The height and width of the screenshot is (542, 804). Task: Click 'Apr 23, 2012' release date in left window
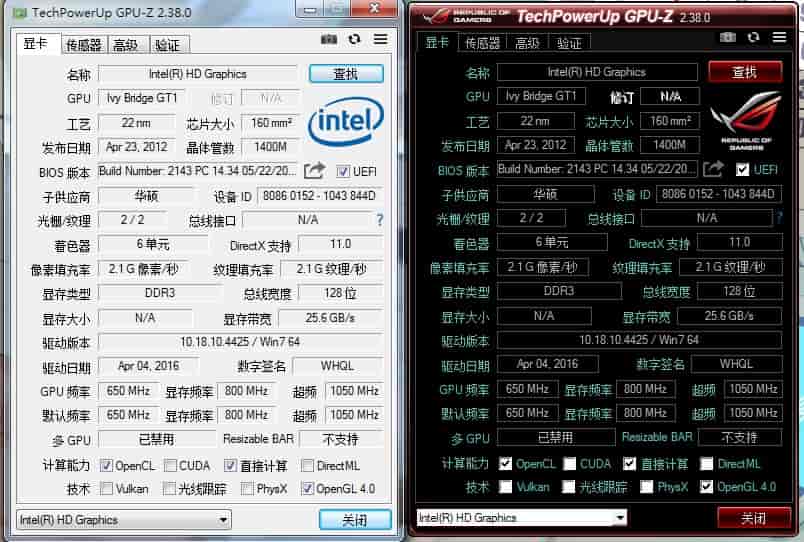click(x=136, y=147)
